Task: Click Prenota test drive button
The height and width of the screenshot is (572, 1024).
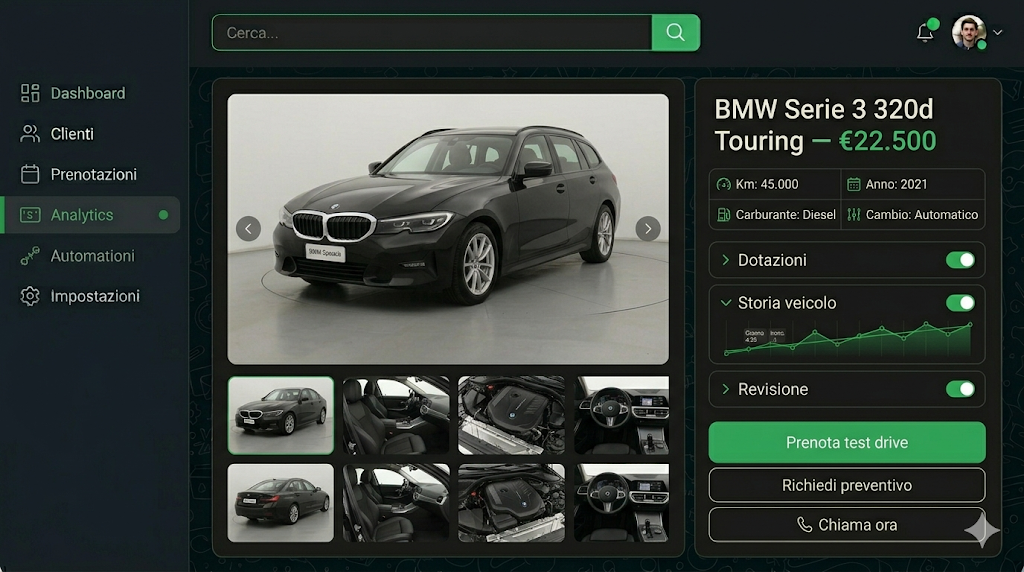Action: [x=847, y=443]
